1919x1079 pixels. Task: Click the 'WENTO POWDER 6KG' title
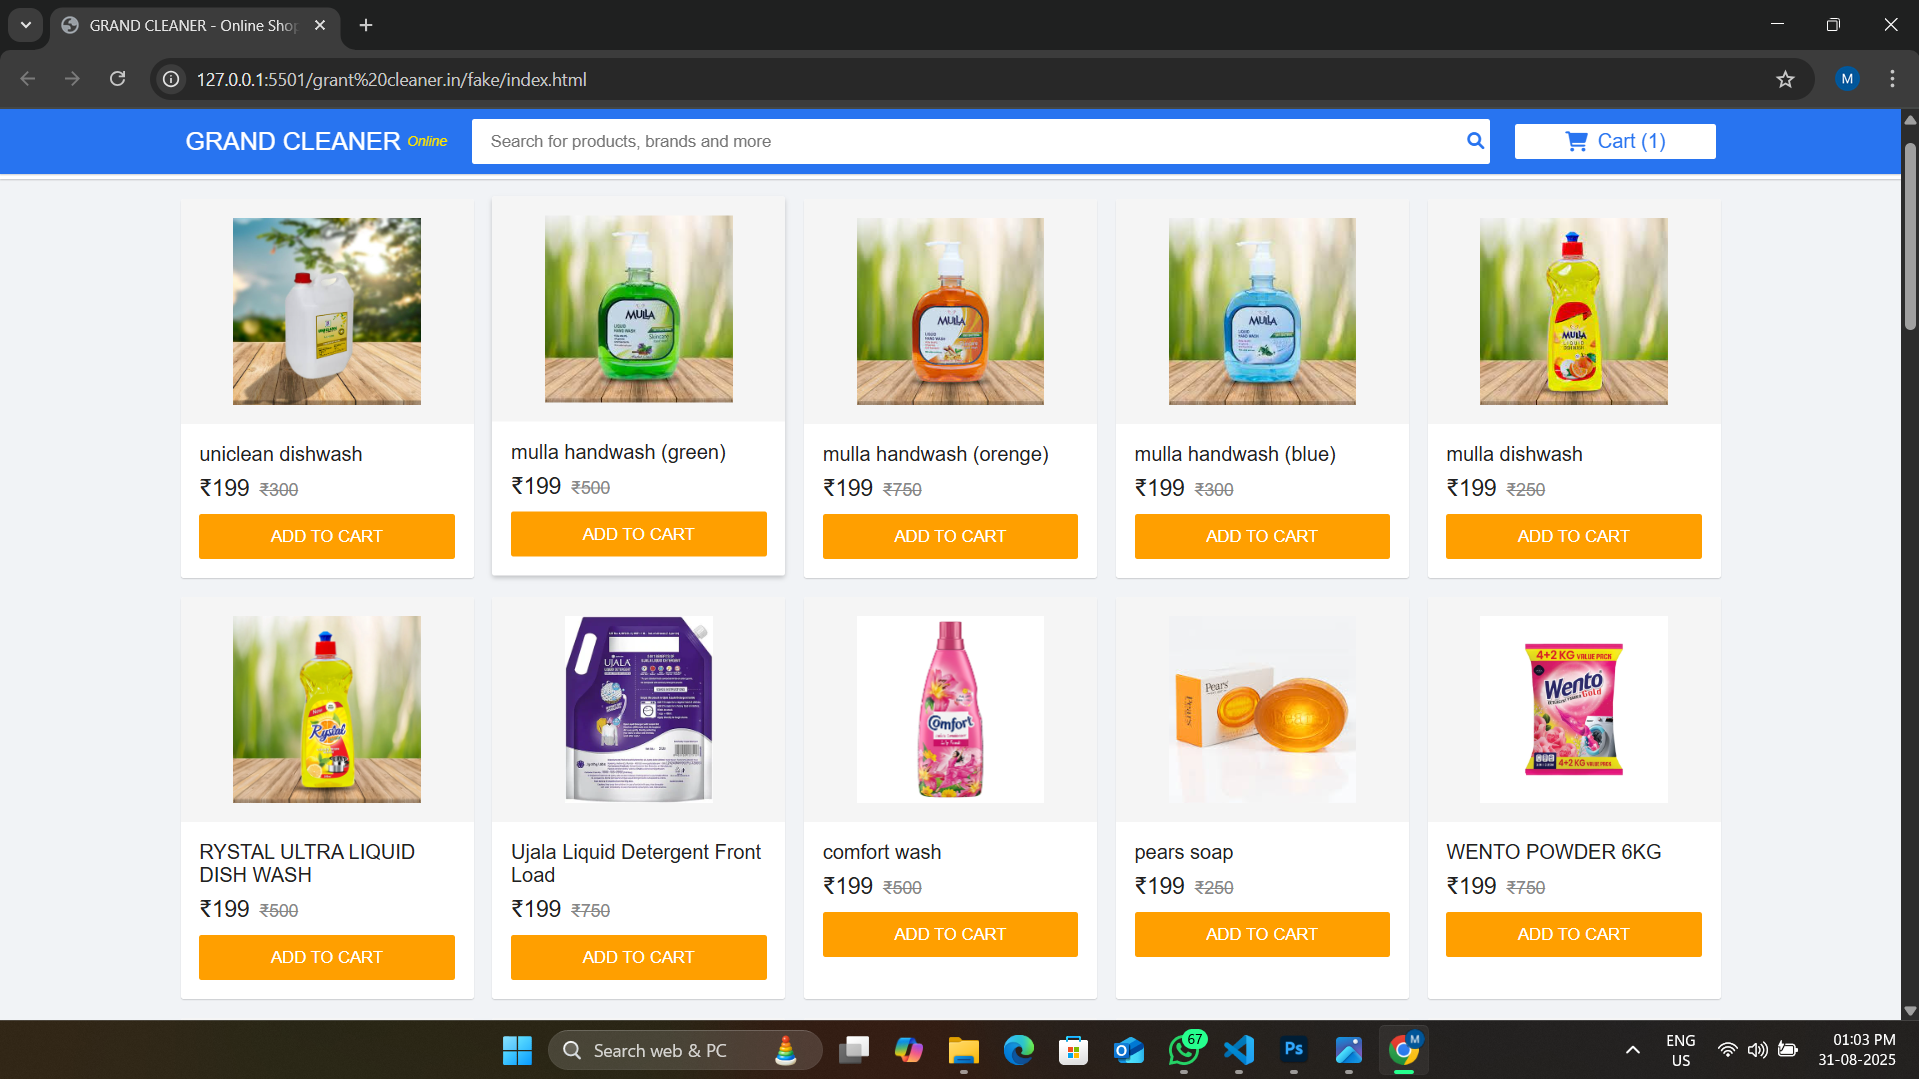(x=1554, y=852)
